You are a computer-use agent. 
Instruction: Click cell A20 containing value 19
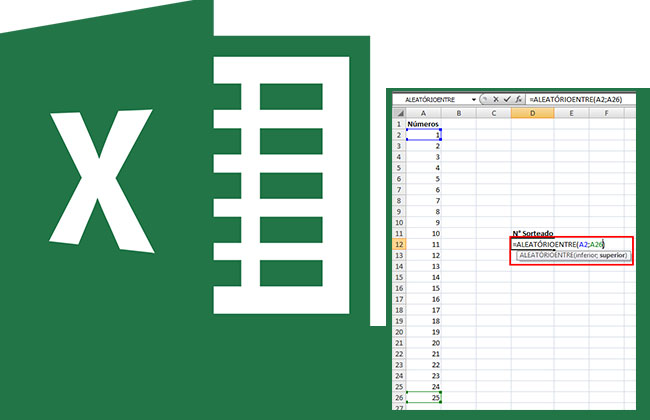[423, 332]
